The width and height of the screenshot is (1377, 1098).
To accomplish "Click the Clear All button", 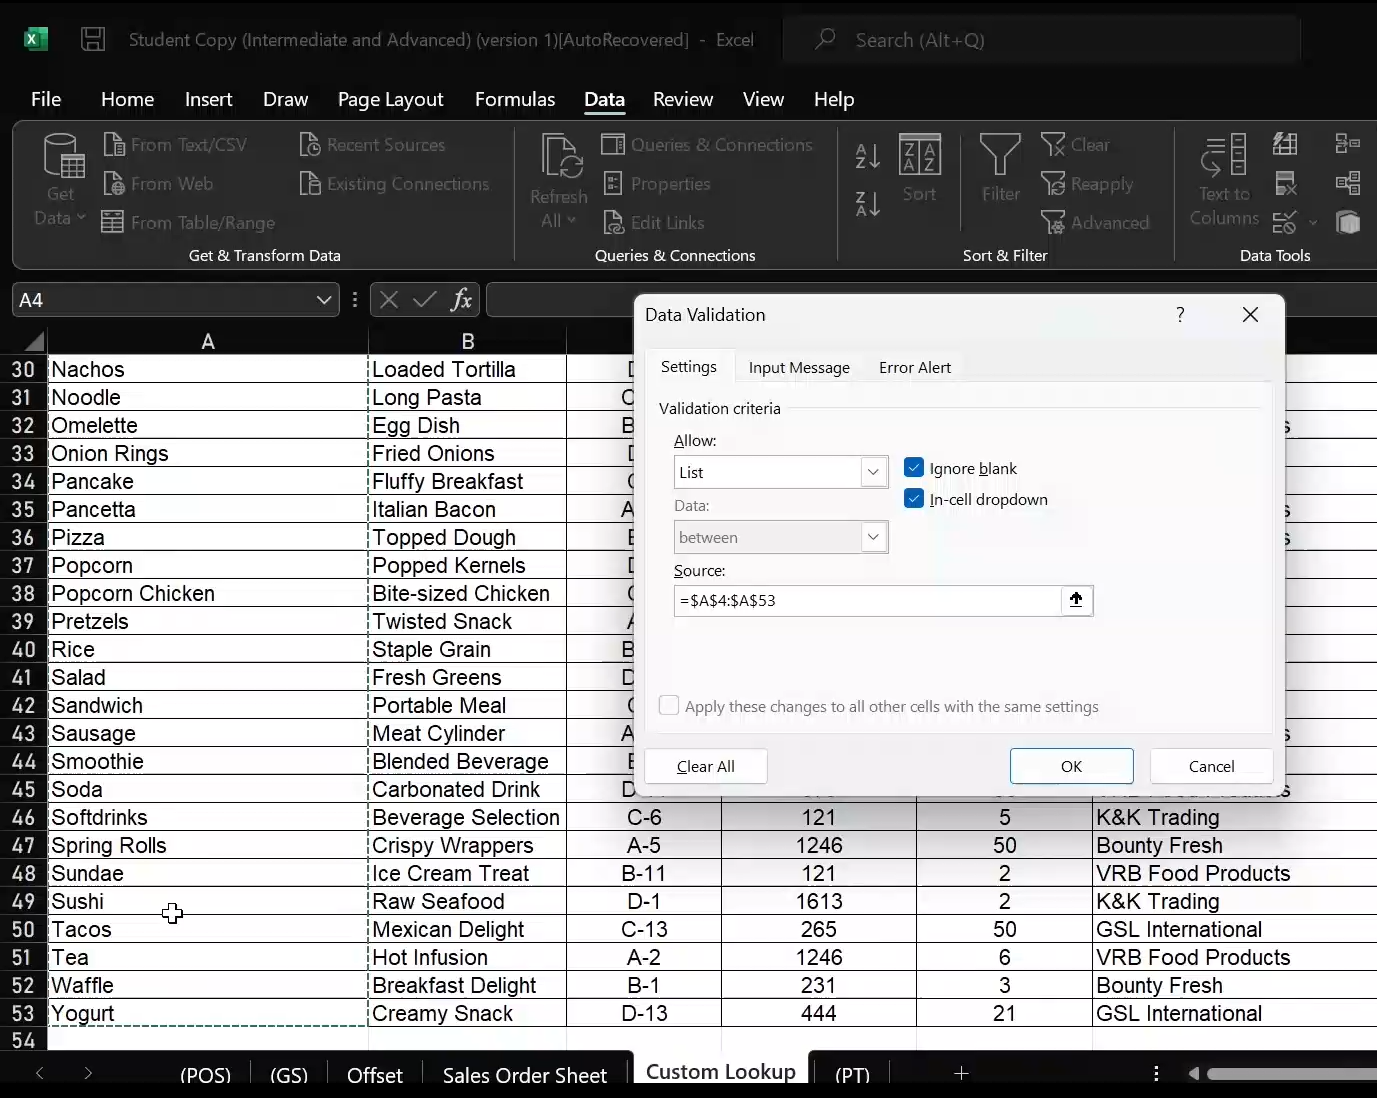I will (705, 766).
